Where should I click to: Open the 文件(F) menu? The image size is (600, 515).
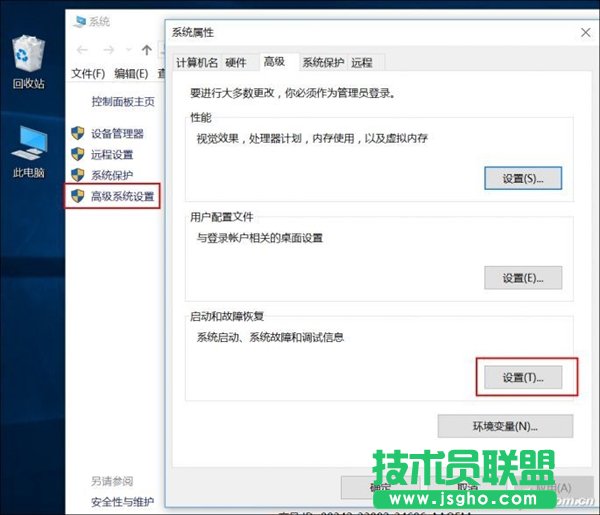[88, 73]
